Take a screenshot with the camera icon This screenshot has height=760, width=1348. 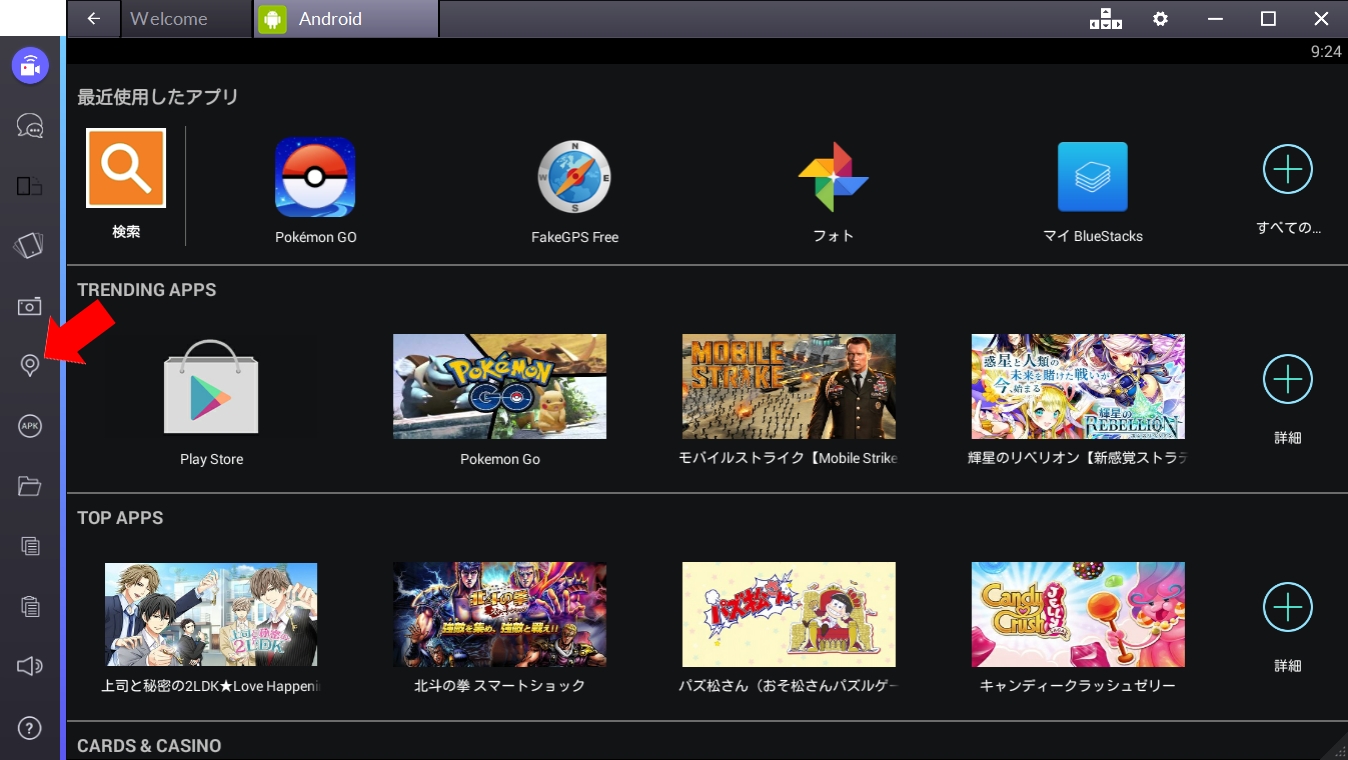pos(30,306)
